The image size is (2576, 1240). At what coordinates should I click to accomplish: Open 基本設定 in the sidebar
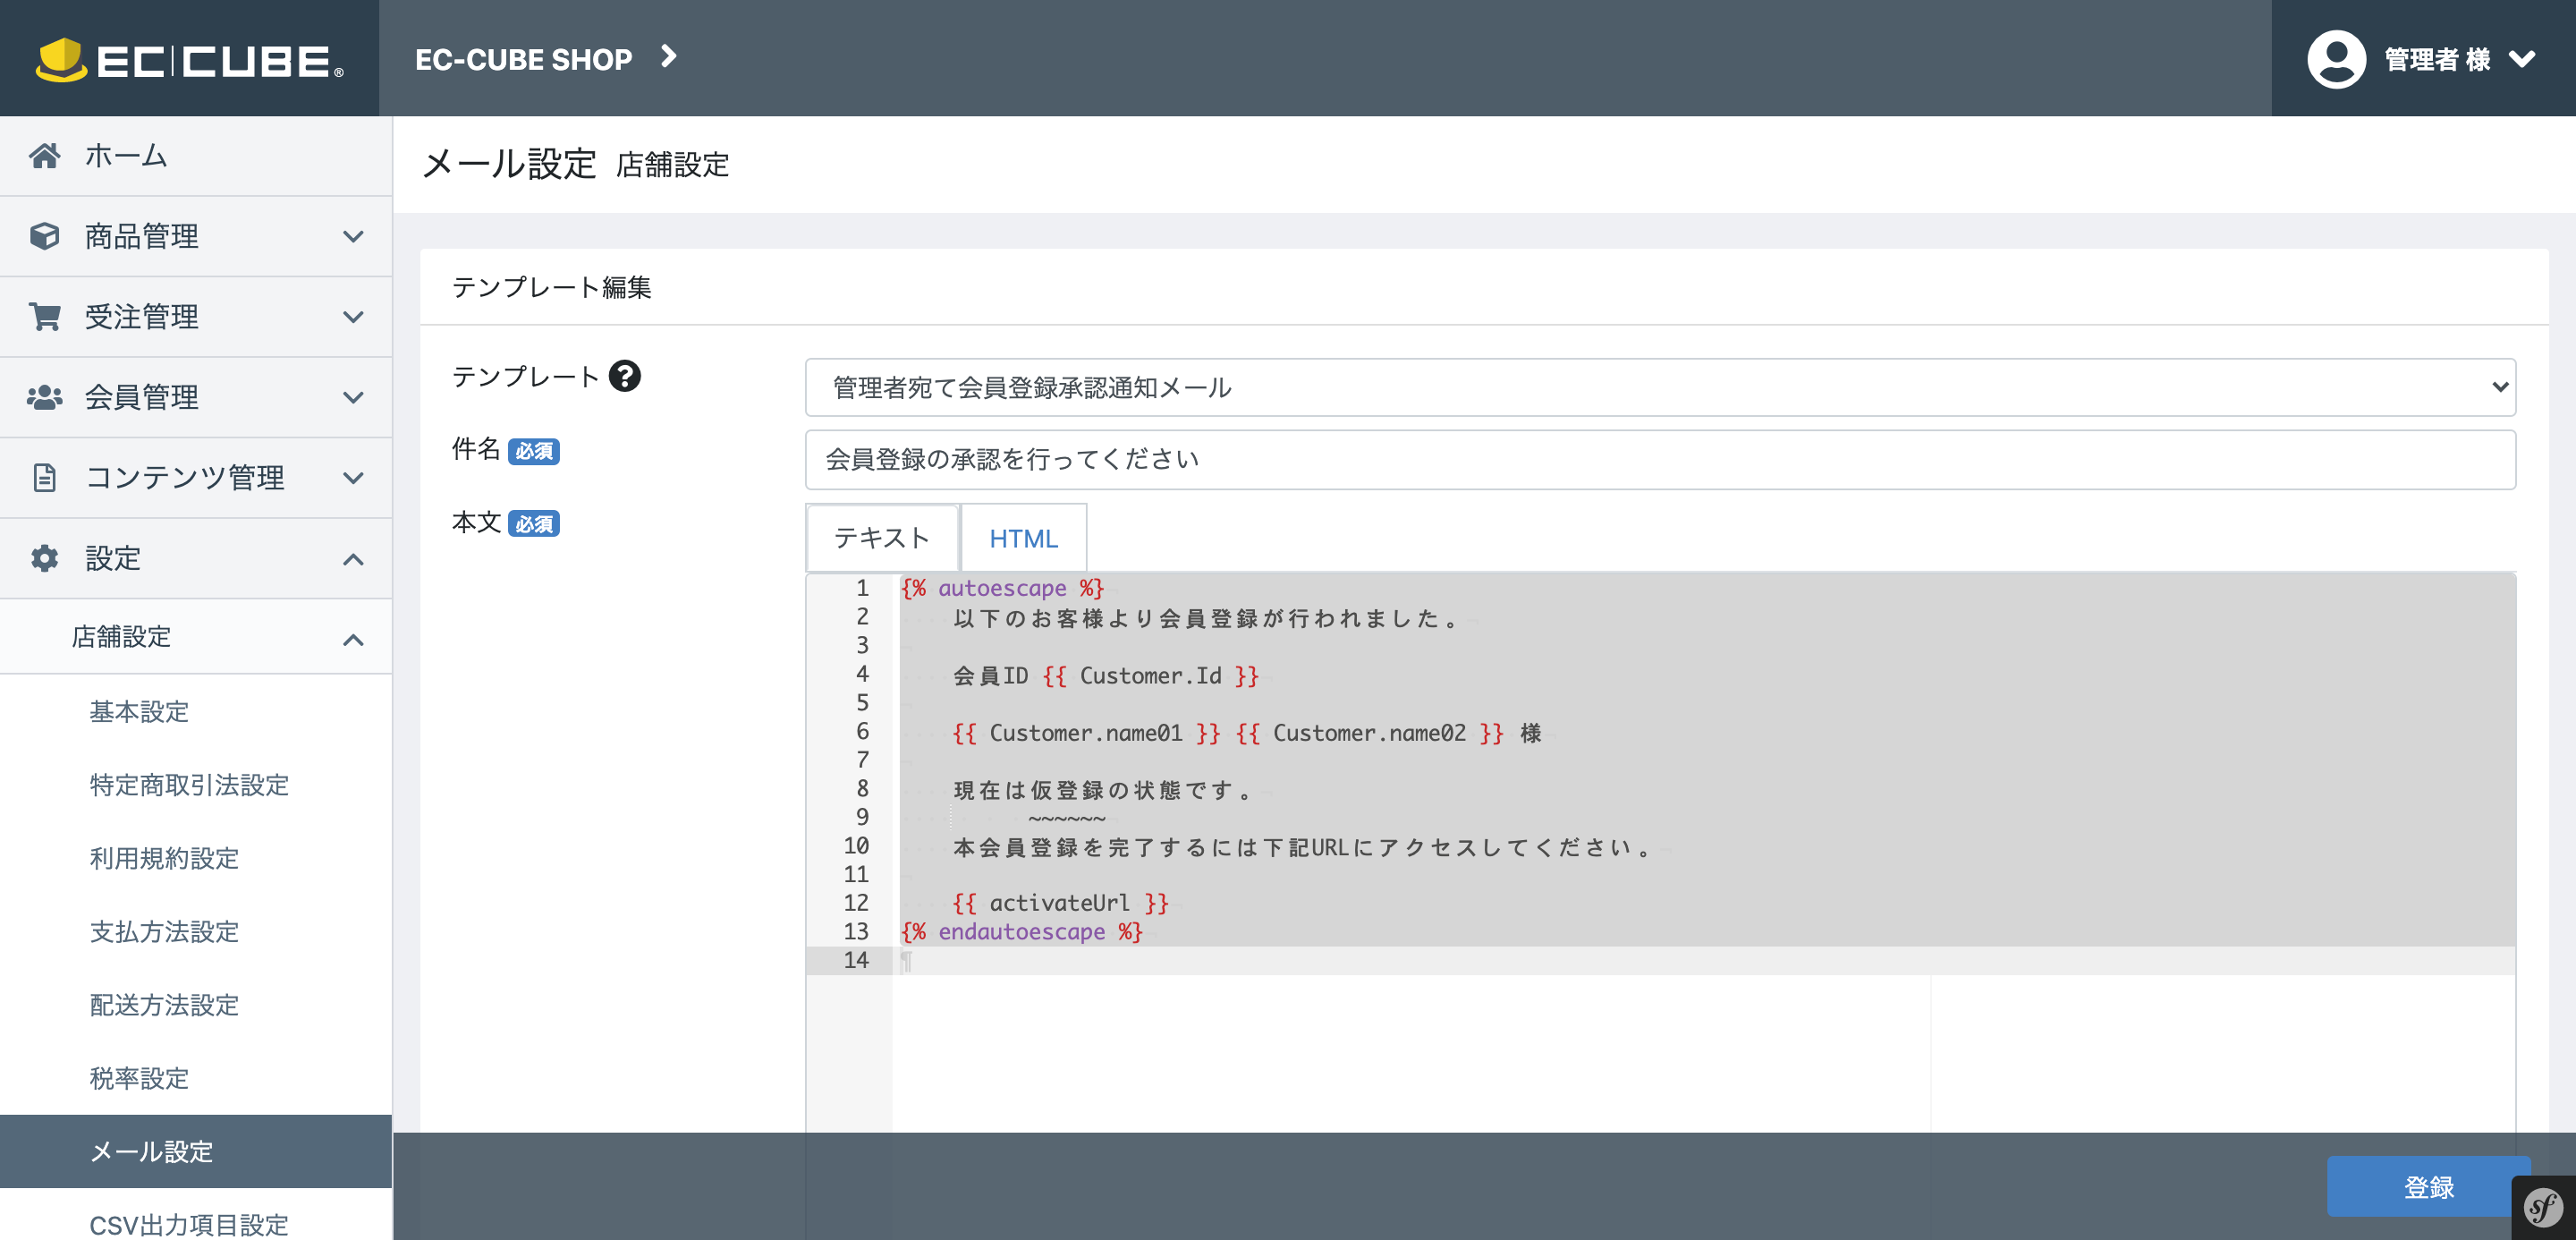click(139, 712)
